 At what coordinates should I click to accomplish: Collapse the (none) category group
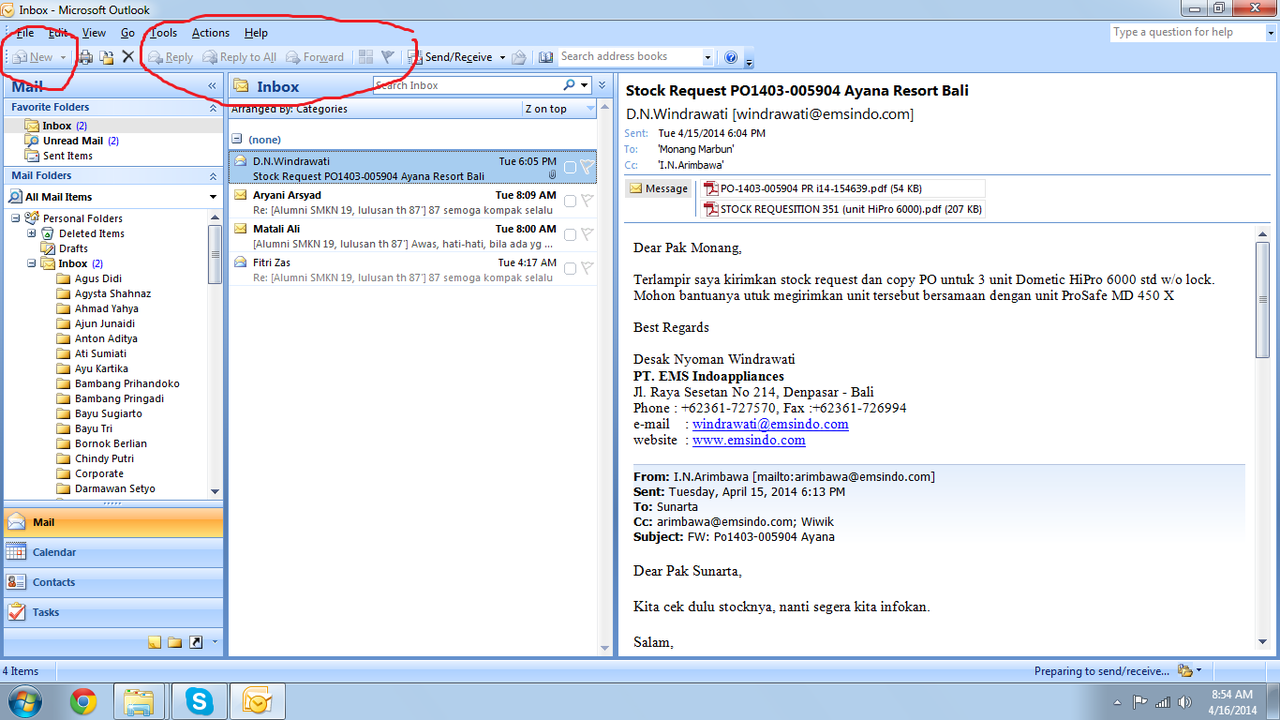[236, 139]
